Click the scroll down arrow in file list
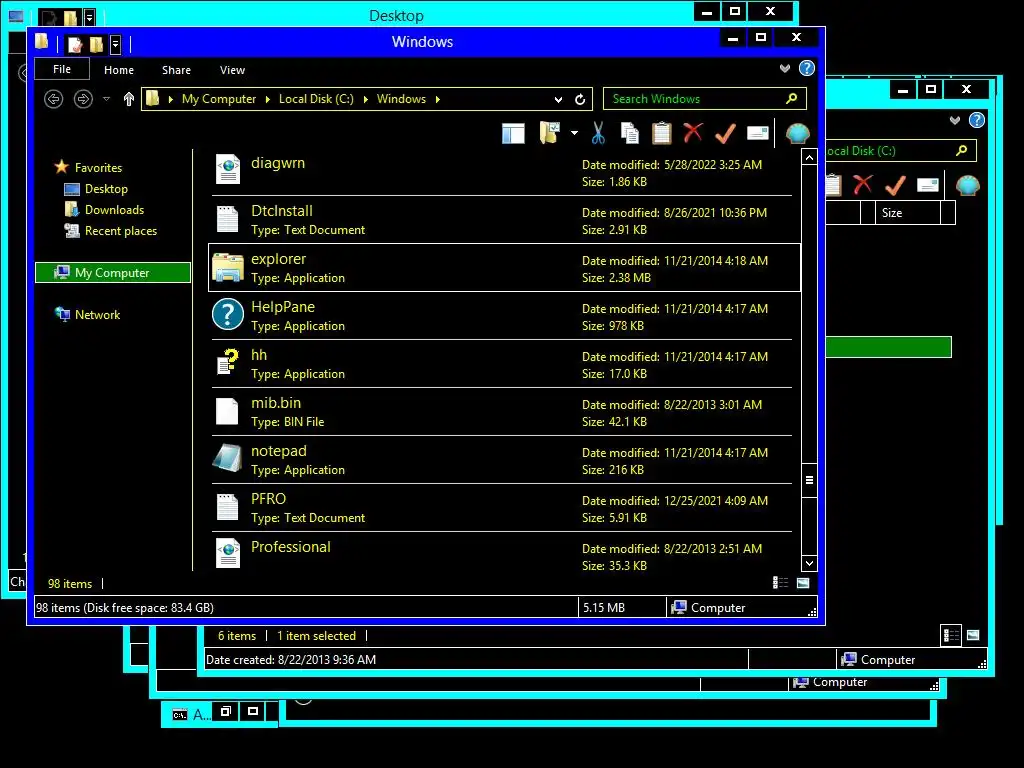 tap(809, 563)
